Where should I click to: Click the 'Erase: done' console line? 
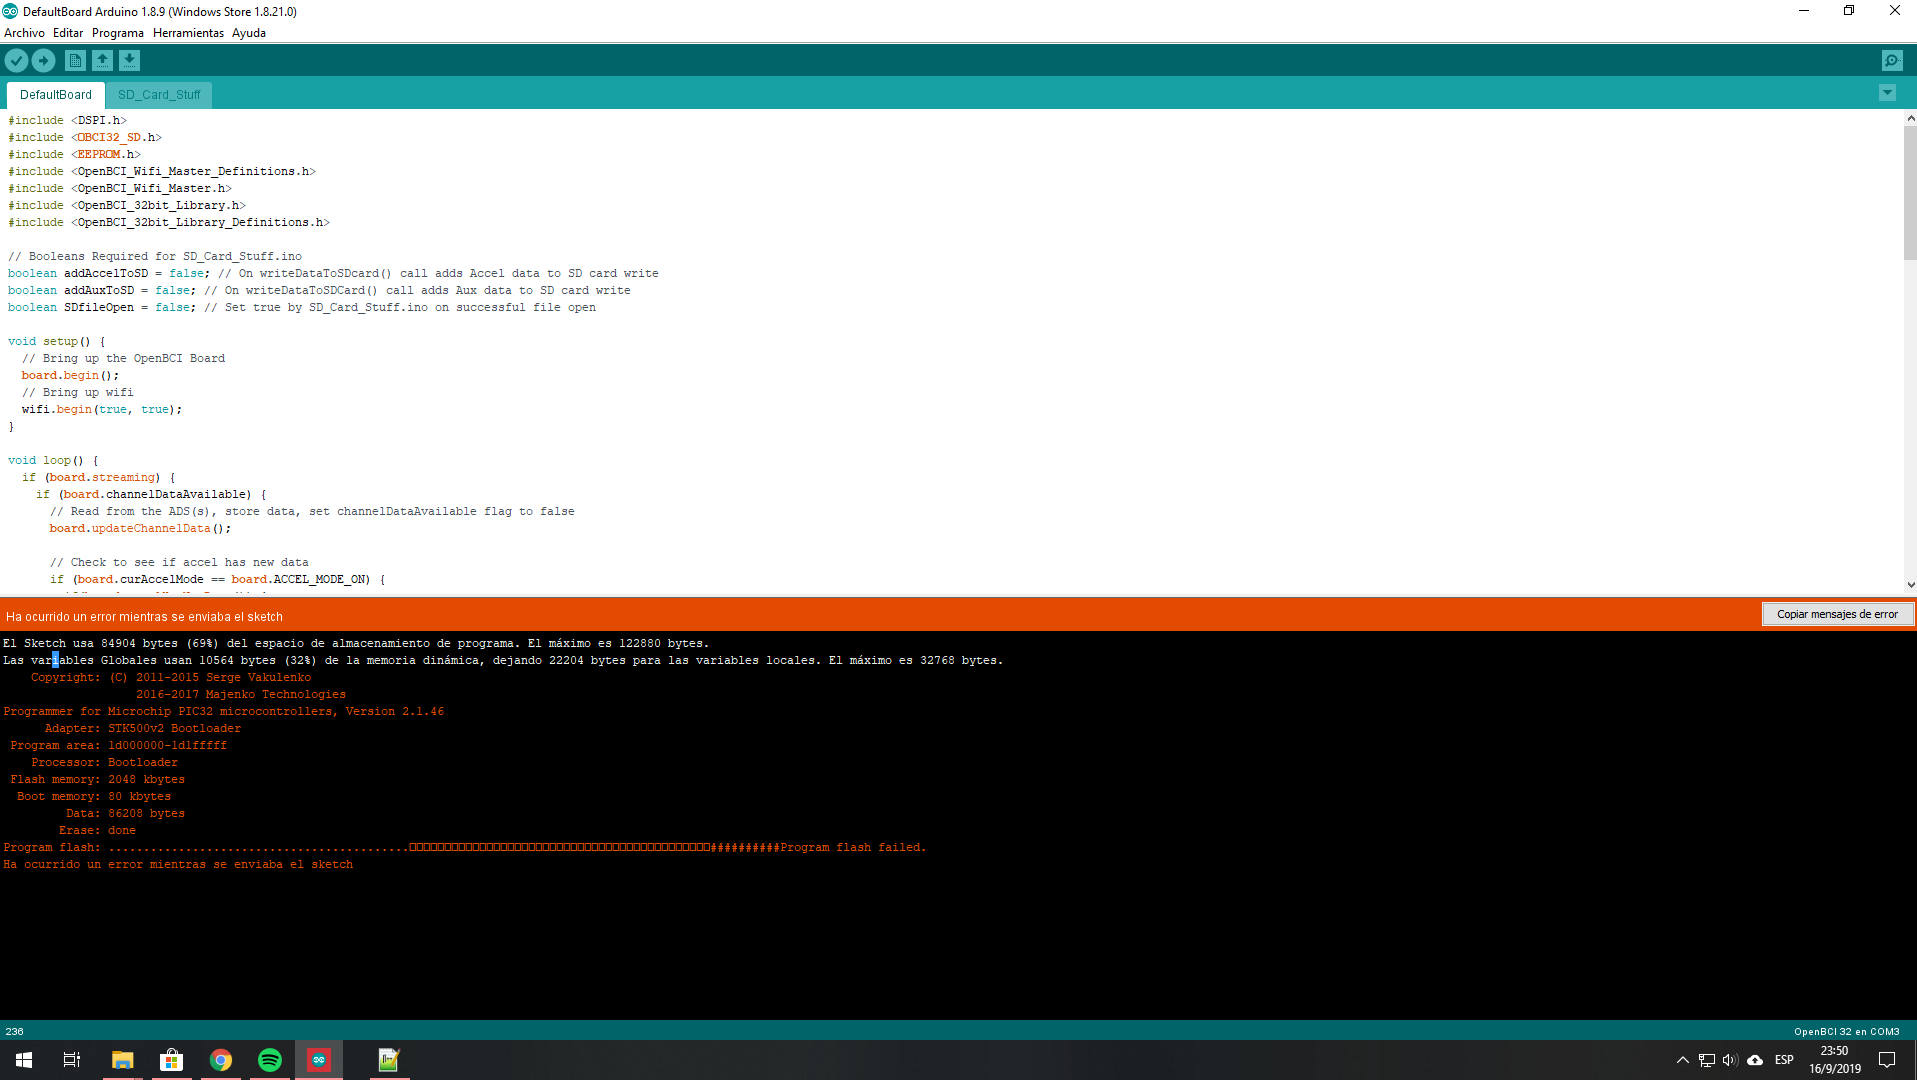click(97, 831)
